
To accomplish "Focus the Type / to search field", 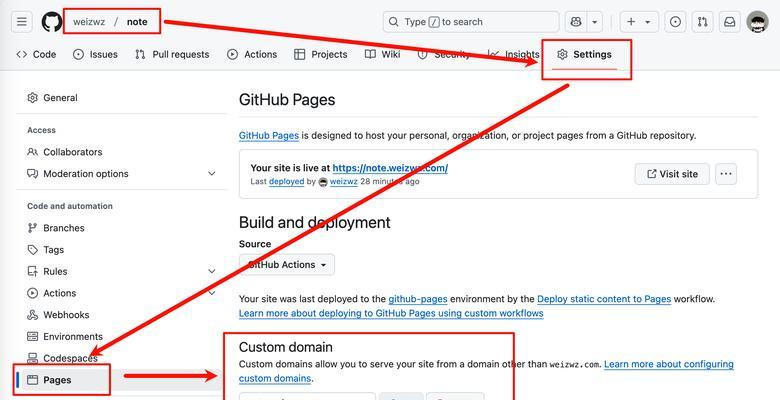I will coord(471,22).
